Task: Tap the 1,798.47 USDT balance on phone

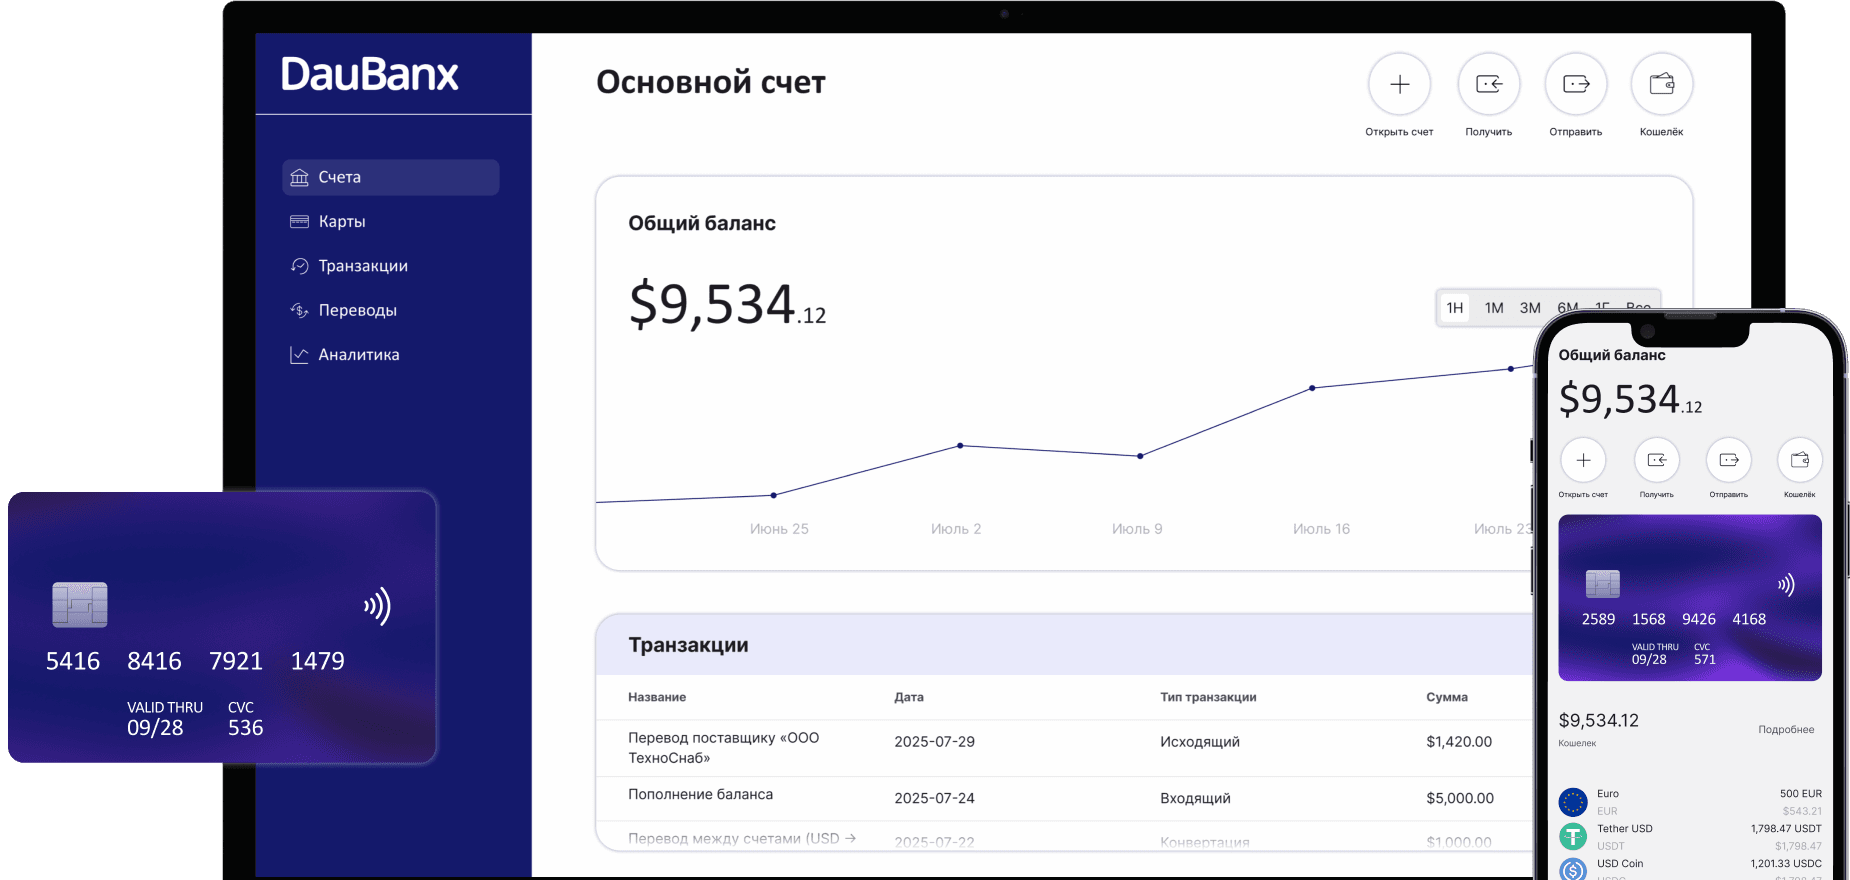Action: tap(1786, 829)
